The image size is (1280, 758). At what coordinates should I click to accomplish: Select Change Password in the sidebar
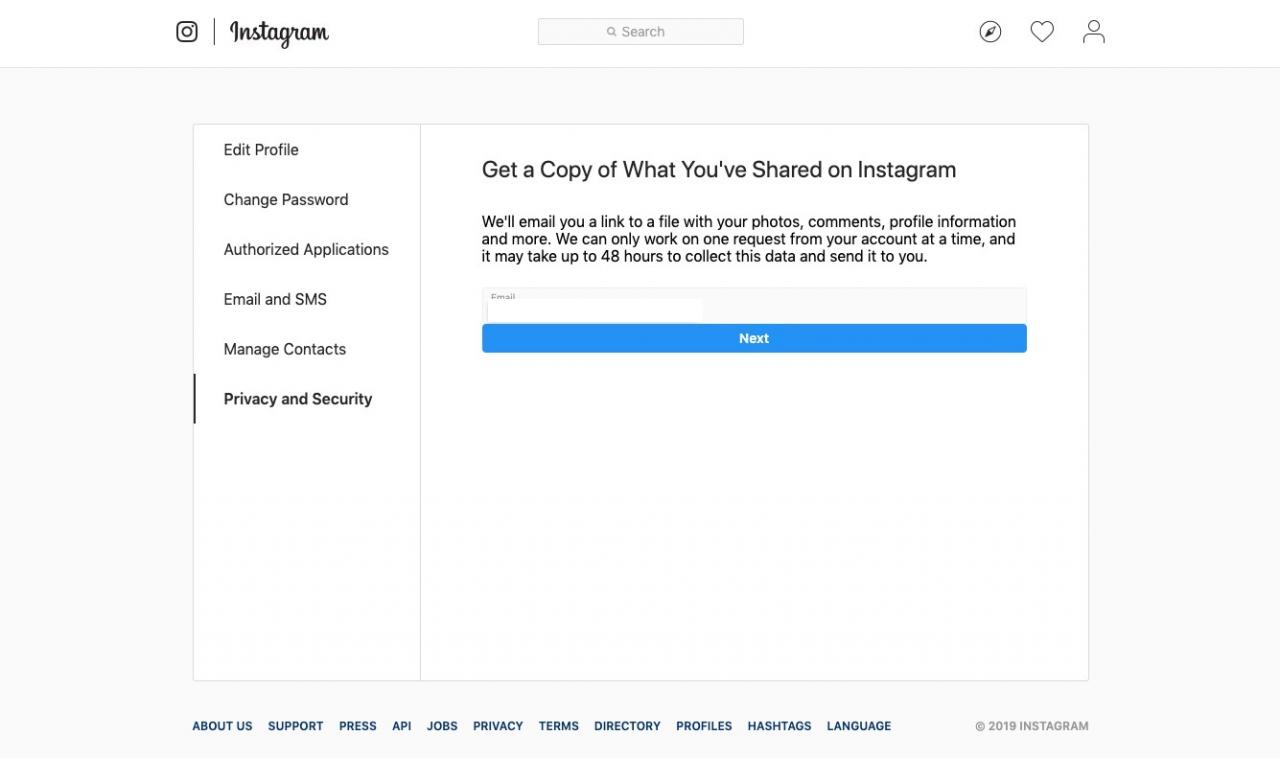[286, 200]
